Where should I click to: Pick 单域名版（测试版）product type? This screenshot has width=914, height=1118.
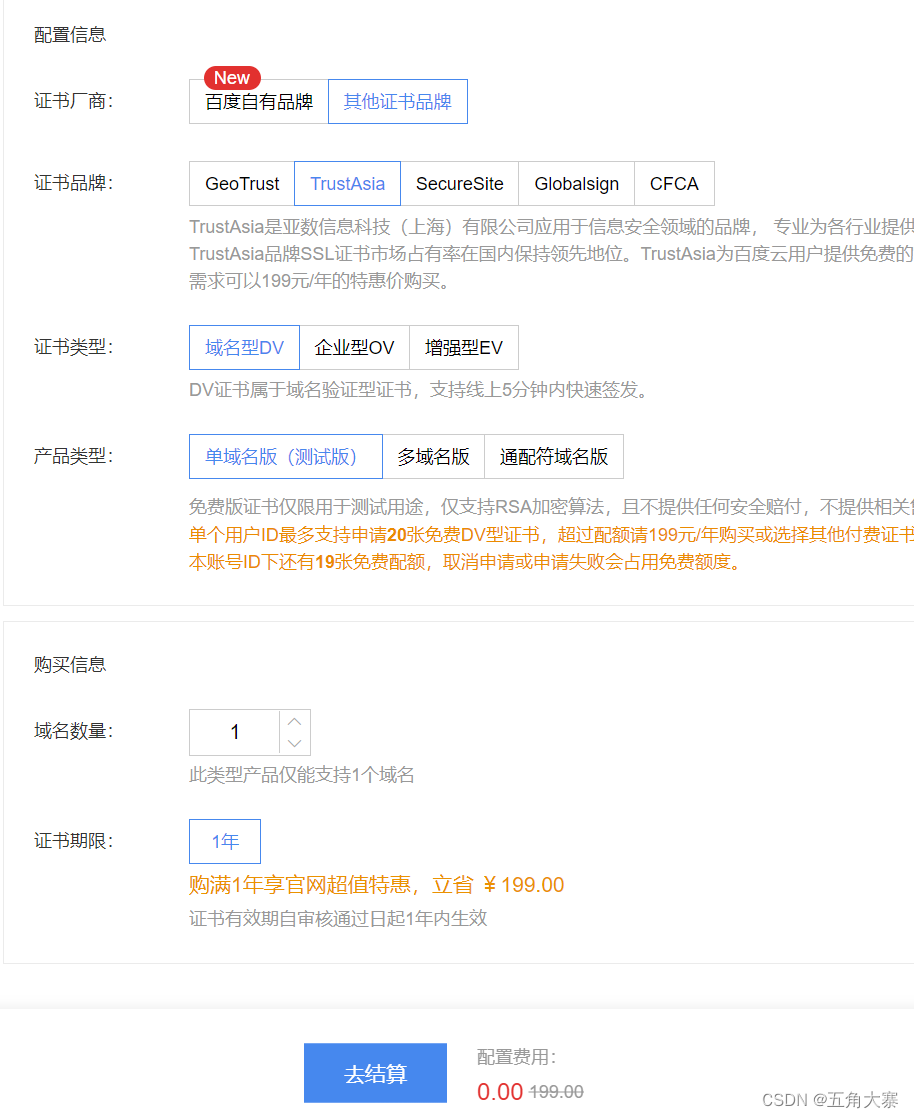coord(285,456)
